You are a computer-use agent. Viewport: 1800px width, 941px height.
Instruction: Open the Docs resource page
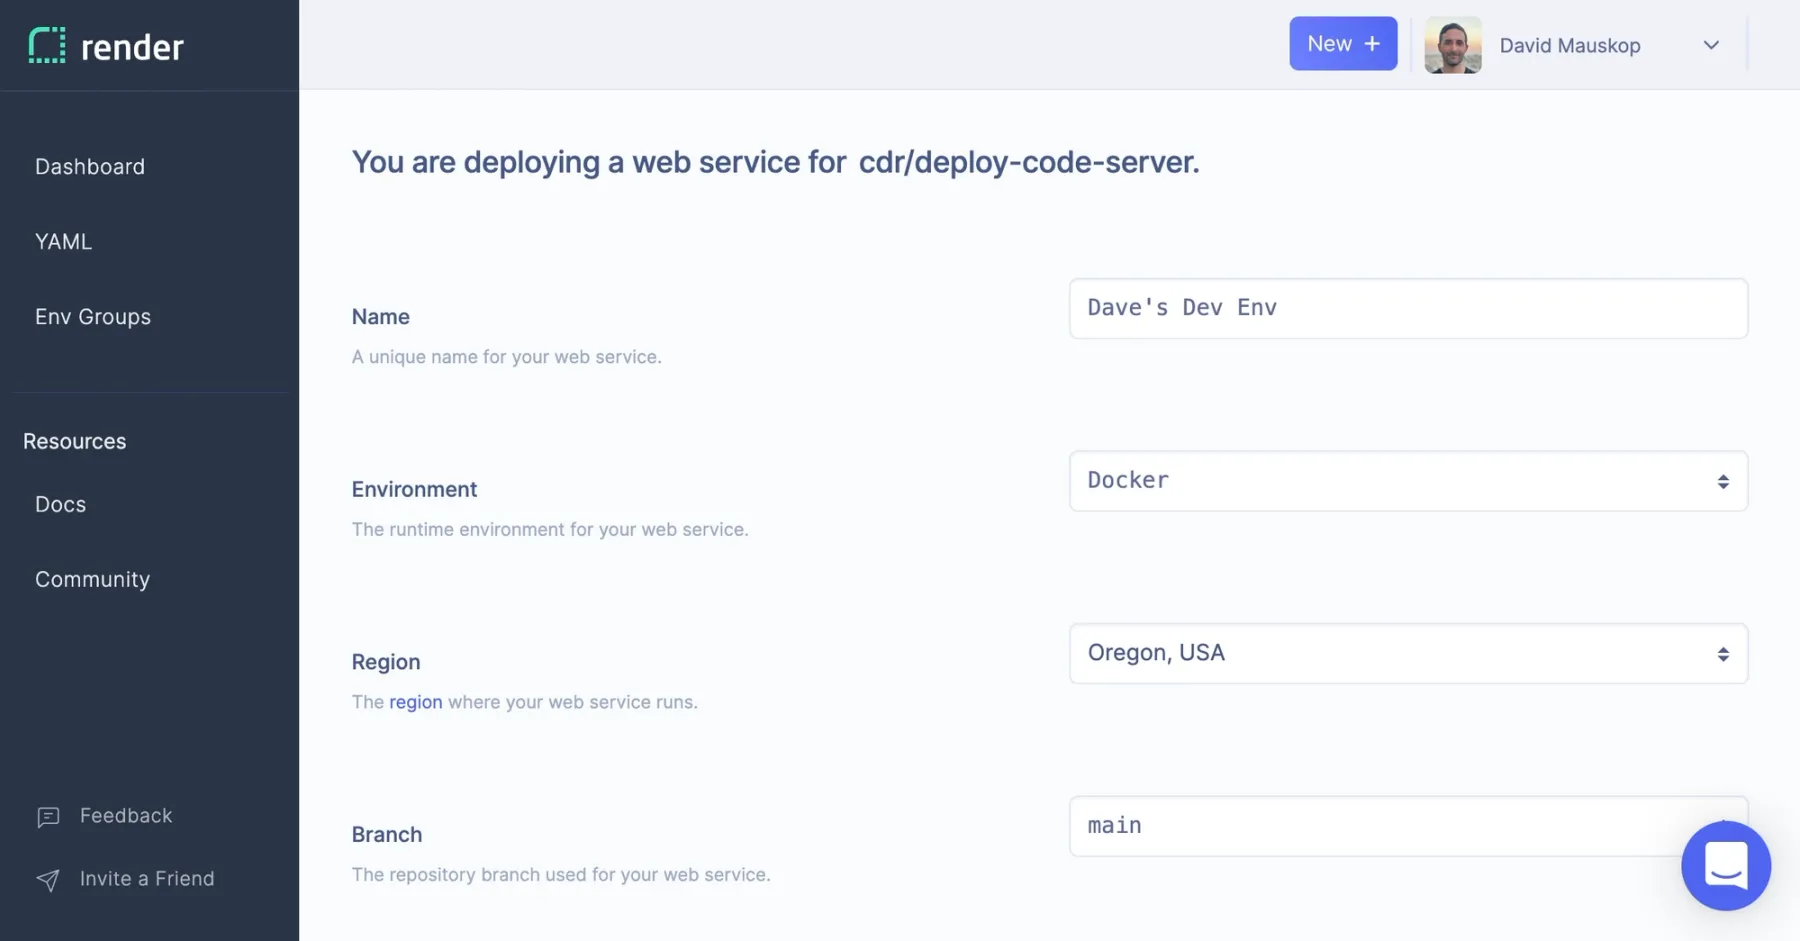tap(60, 504)
